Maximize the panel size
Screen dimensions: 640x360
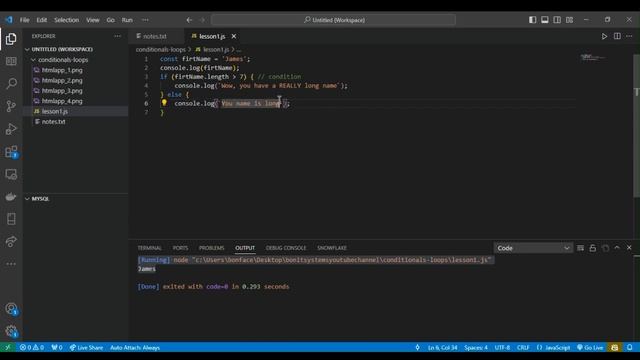(x=617, y=248)
